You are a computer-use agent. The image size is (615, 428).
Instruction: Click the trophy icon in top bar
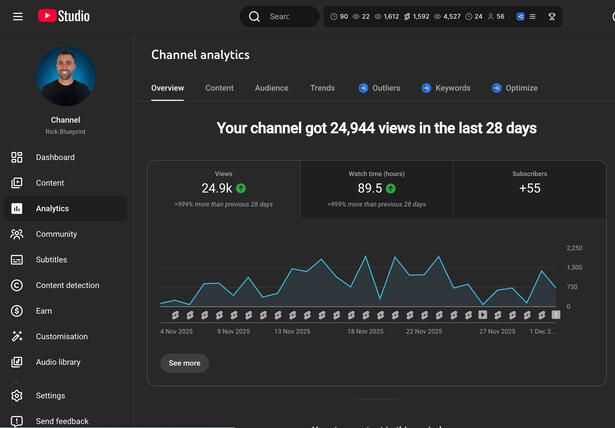(551, 17)
